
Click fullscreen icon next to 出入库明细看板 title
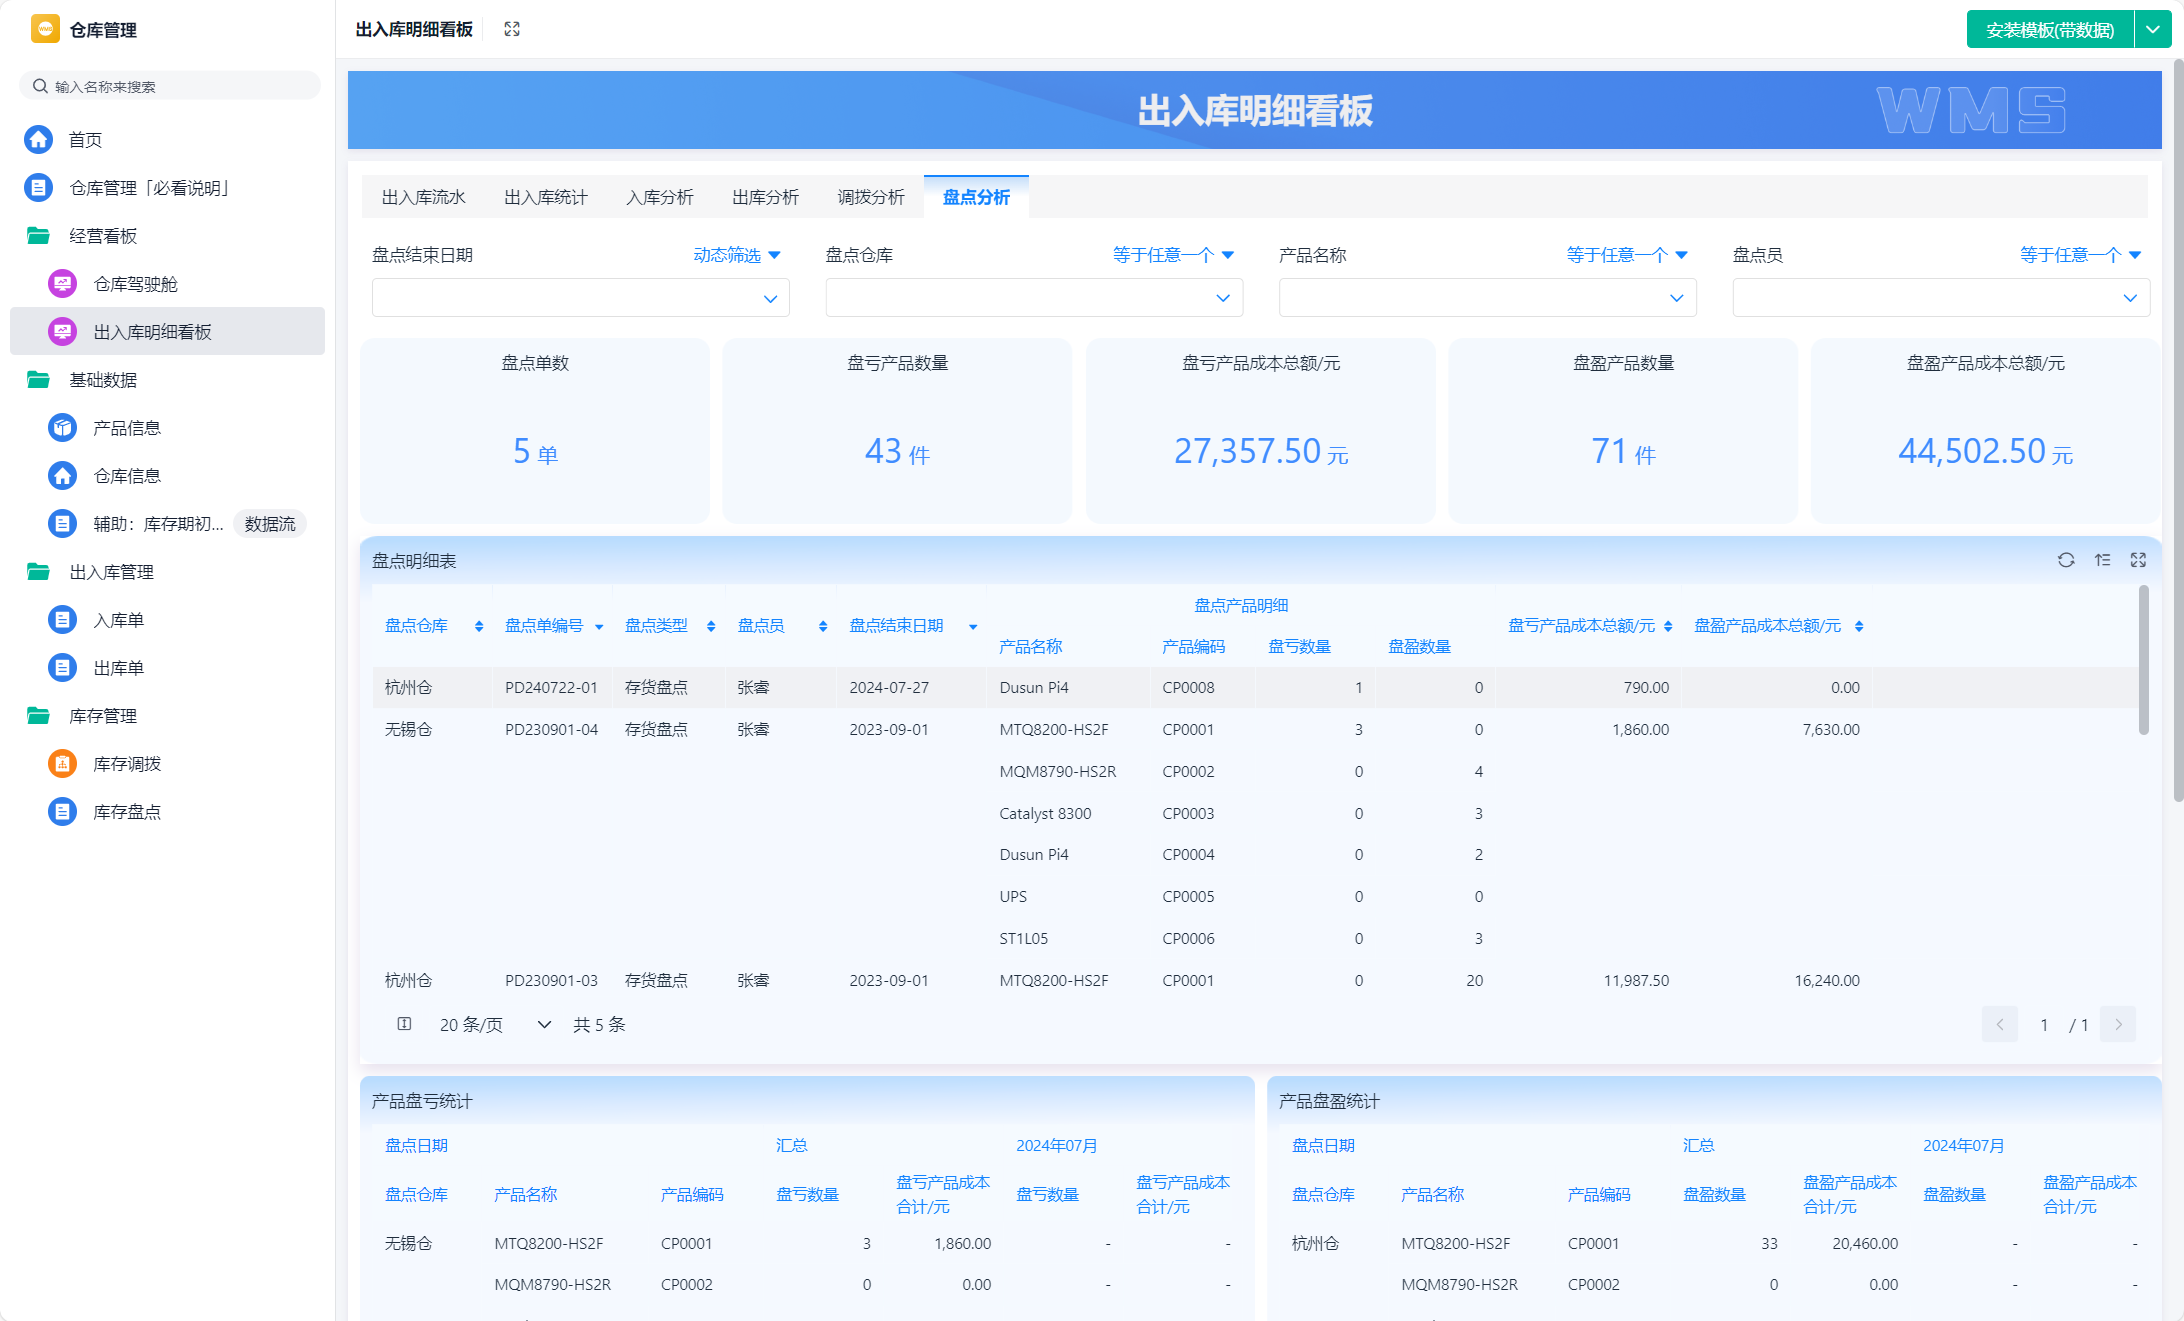pos(512,29)
